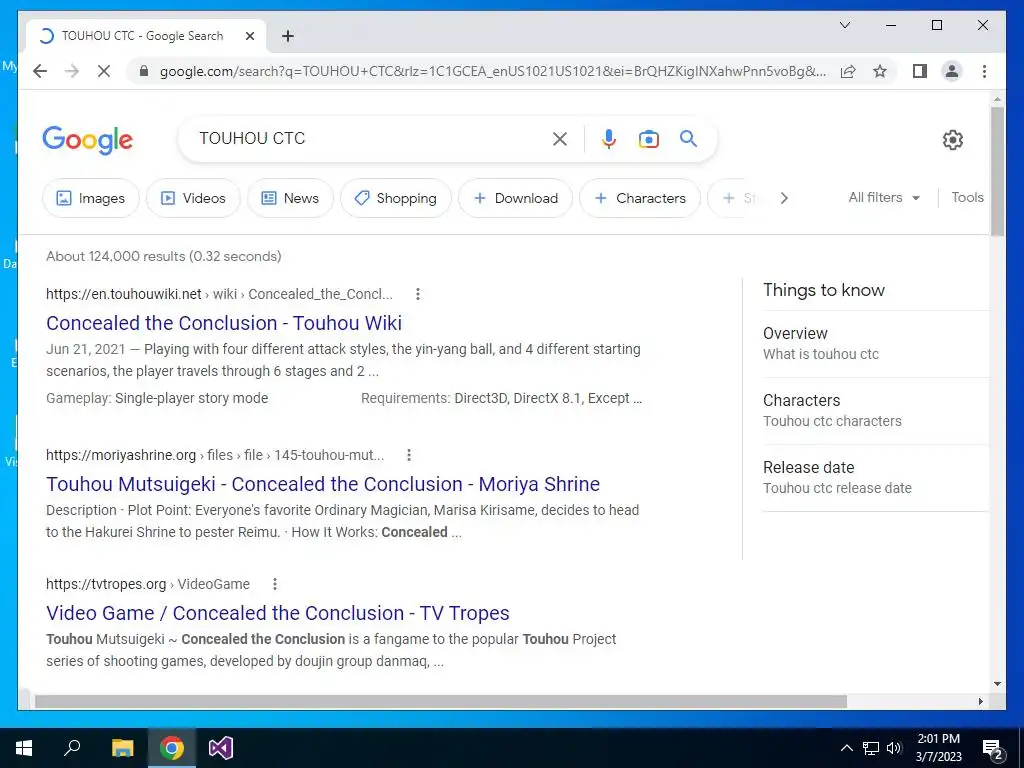Open Windows taskbar search
This screenshot has width=1024, height=768.
pos(72,748)
